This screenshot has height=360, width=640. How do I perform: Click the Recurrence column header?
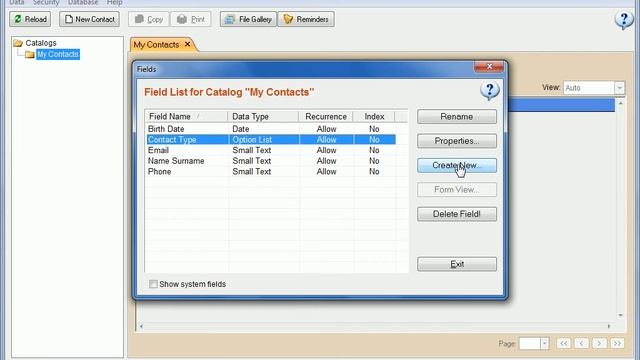[x=326, y=116]
